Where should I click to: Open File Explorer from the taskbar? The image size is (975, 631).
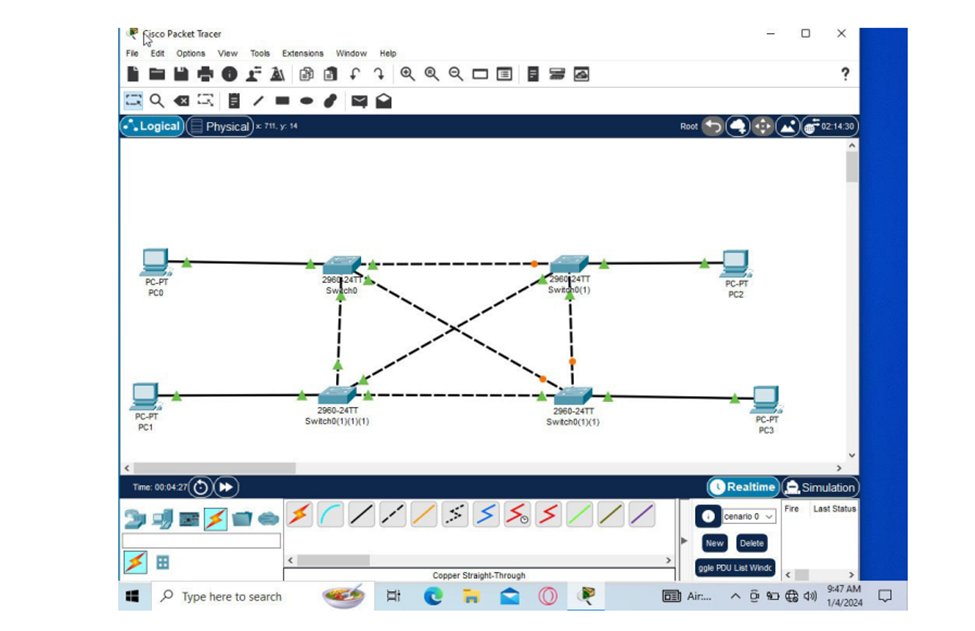[x=471, y=597]
